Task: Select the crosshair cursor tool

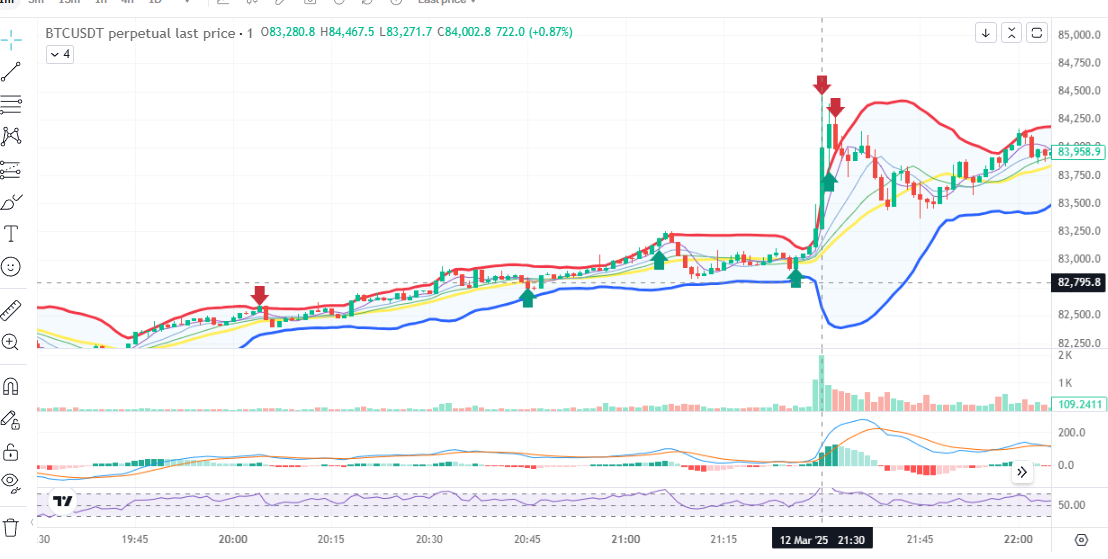Action: click(11, 38)
